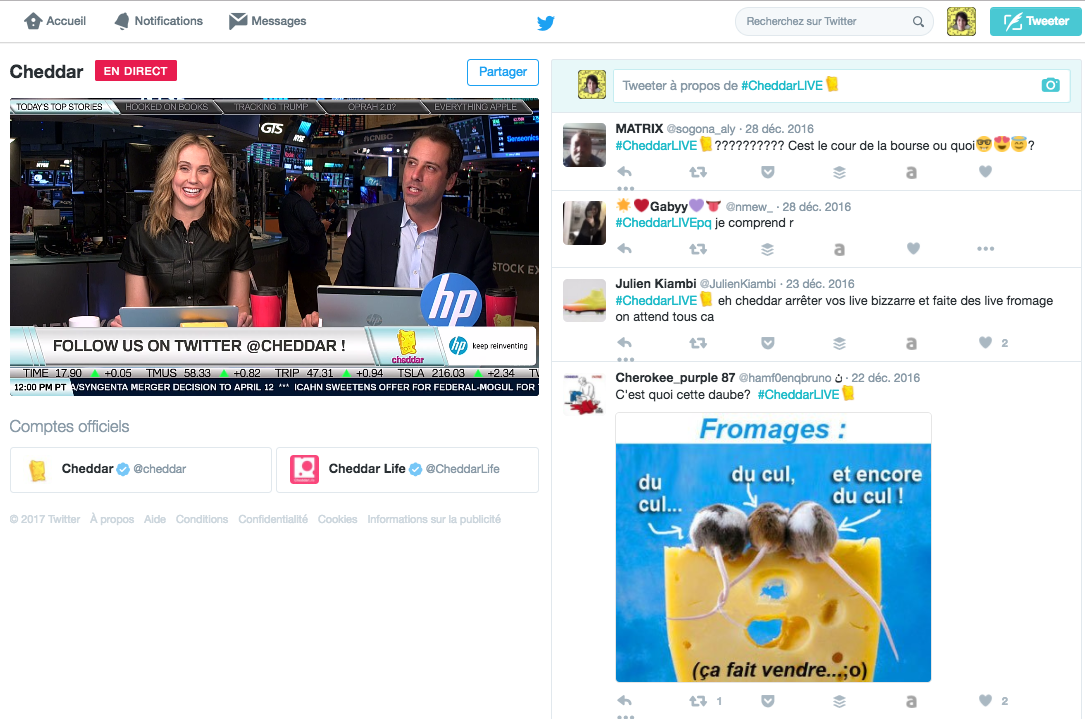
Task: Open more options dots under Julien Kiambi's tweet
Action: pos(626,359)
